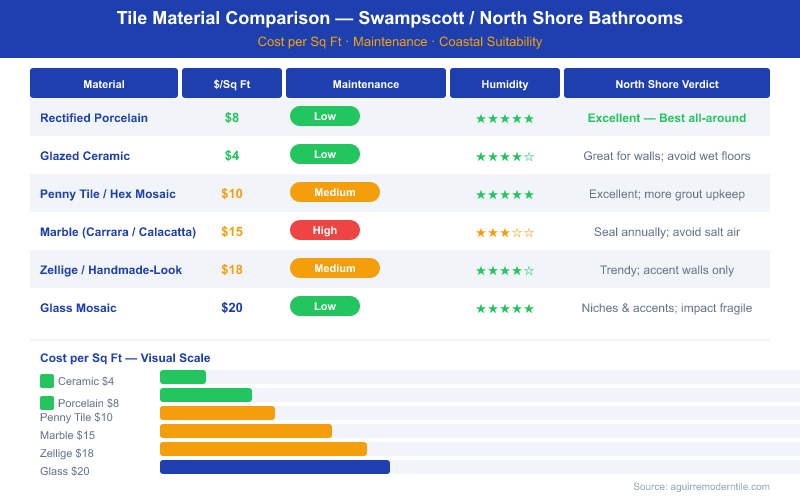Viewport: 800px width, 500px height.
Task: Click the Low badge in Glass Mosaic row
Action: [x=324, y=306]
